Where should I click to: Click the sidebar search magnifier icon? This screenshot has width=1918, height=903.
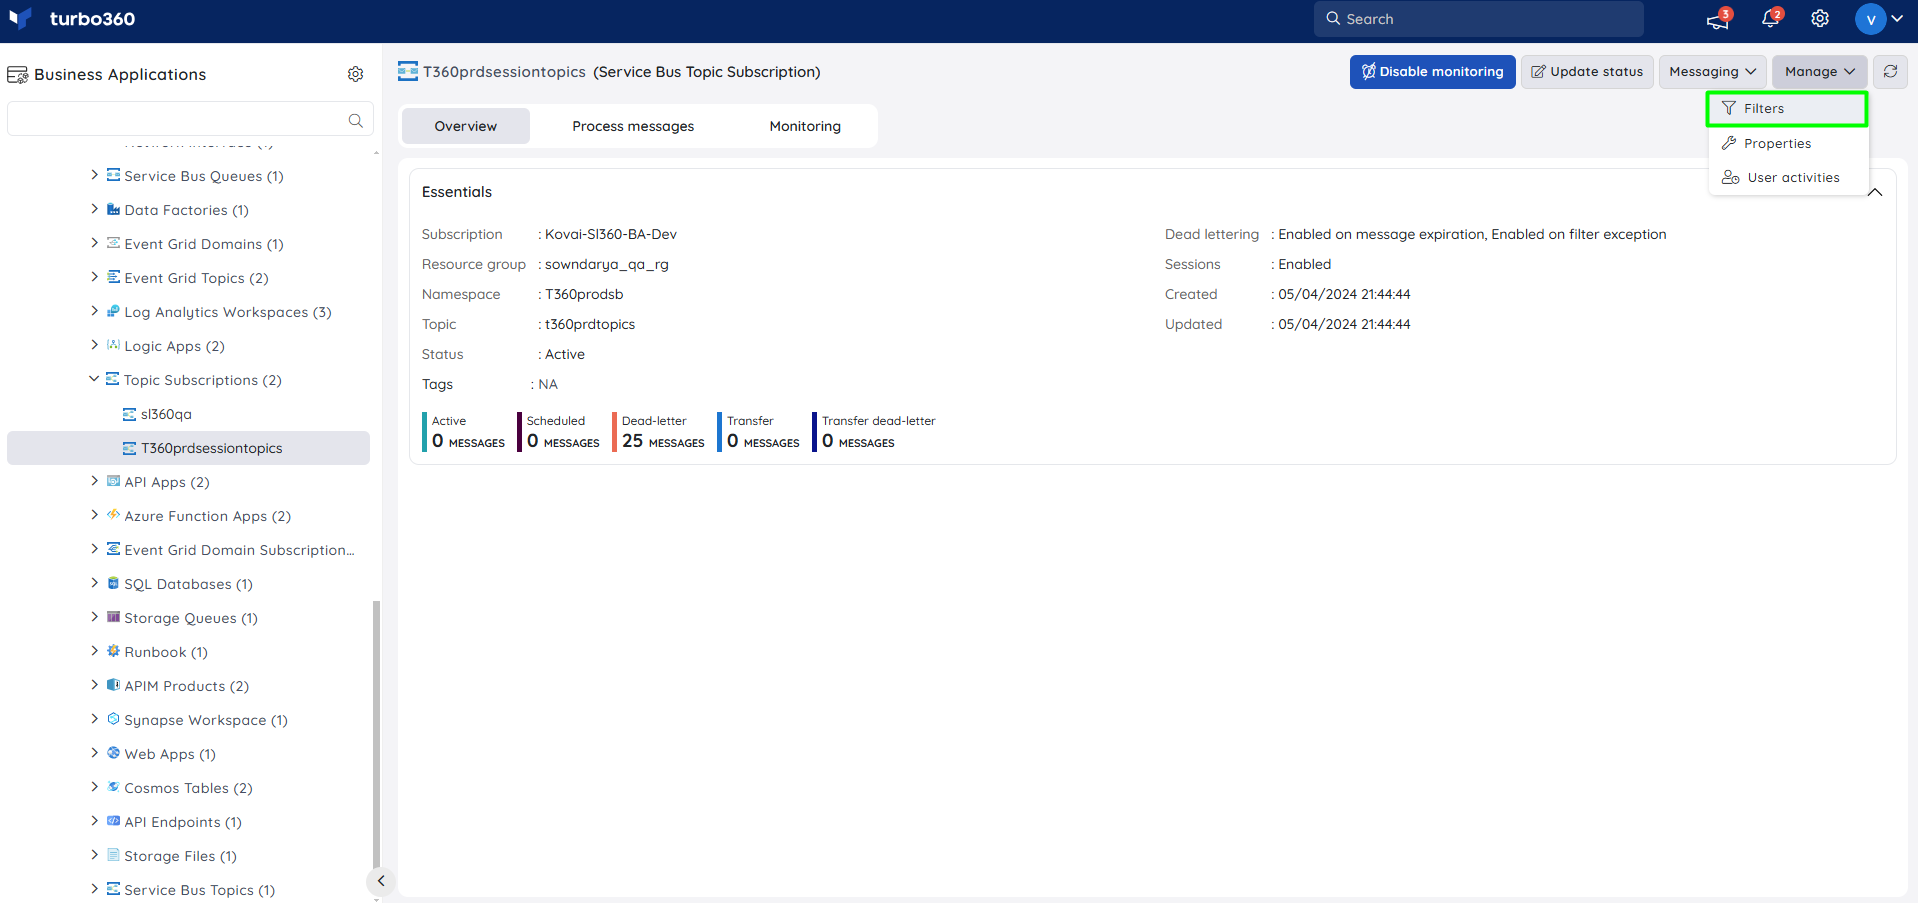[355, 120]
